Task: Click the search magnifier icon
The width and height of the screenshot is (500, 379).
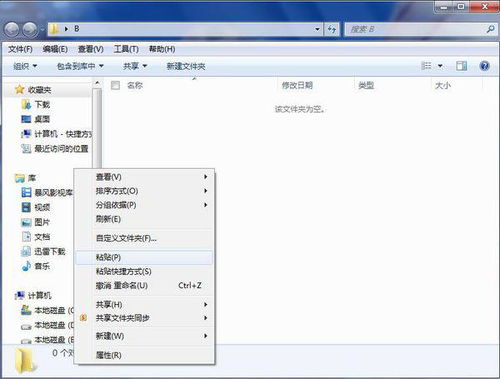Action: coord(490,29)
